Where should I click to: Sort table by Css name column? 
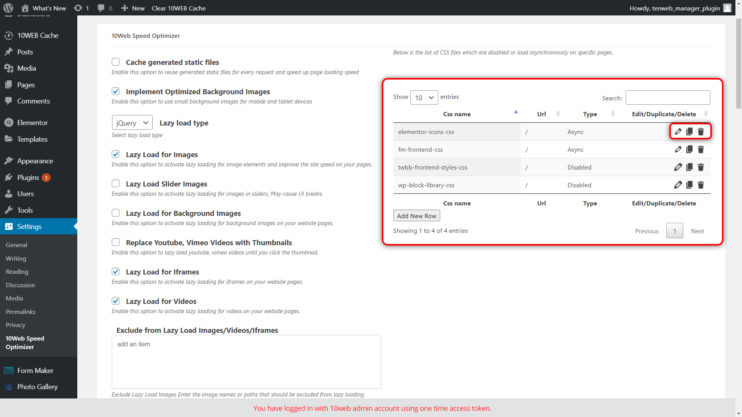click(456, 114)
